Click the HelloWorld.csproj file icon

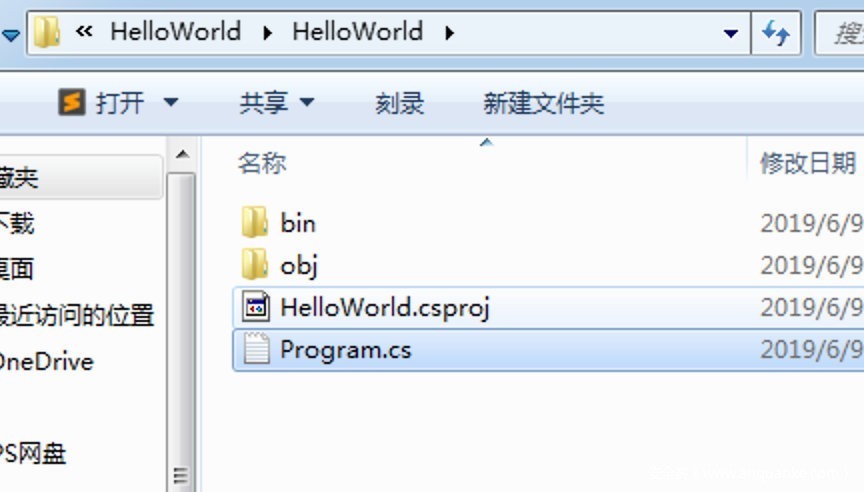(x=256, y=307)
